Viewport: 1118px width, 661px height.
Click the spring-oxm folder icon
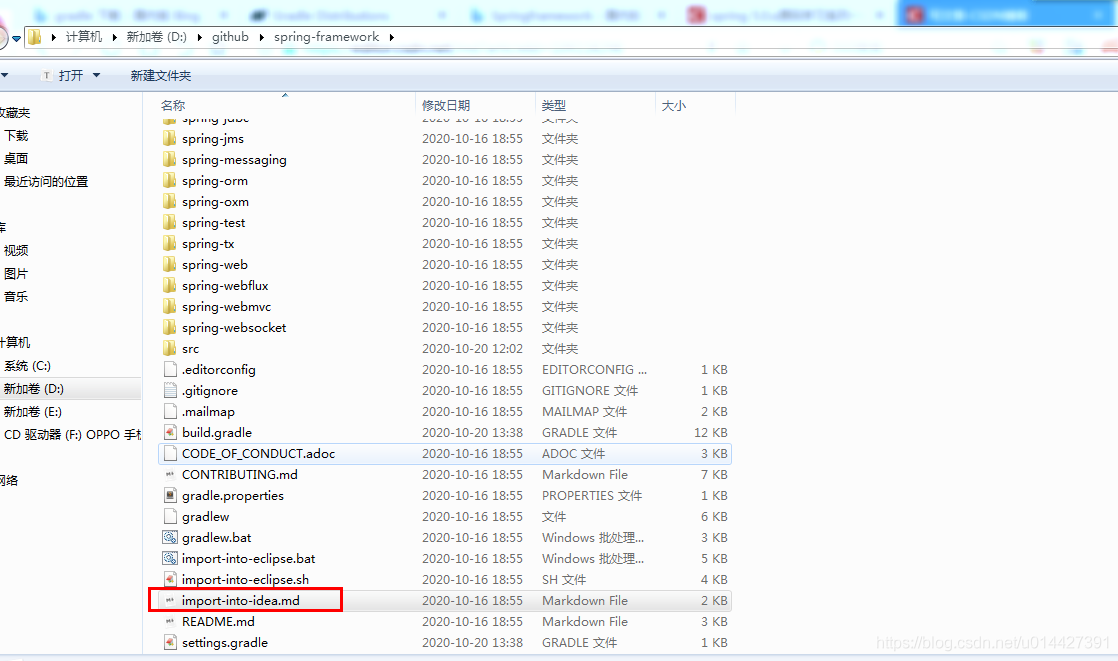coord(170,201)
